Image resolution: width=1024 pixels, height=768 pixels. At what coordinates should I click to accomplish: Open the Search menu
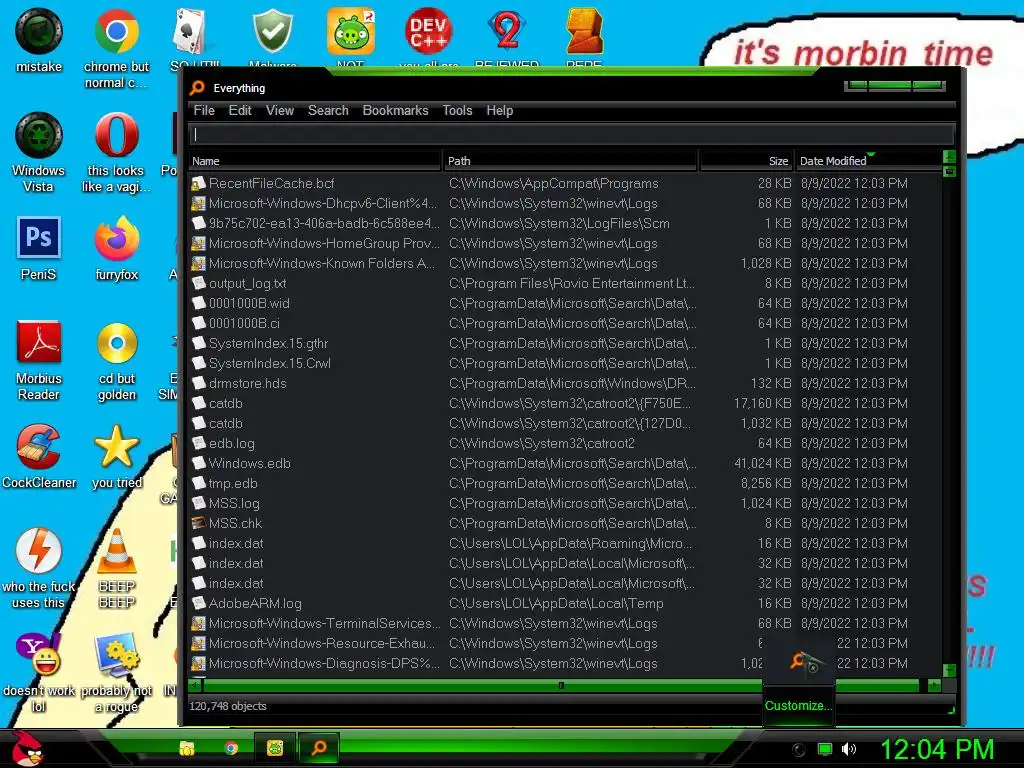click(x=328, y=110)
